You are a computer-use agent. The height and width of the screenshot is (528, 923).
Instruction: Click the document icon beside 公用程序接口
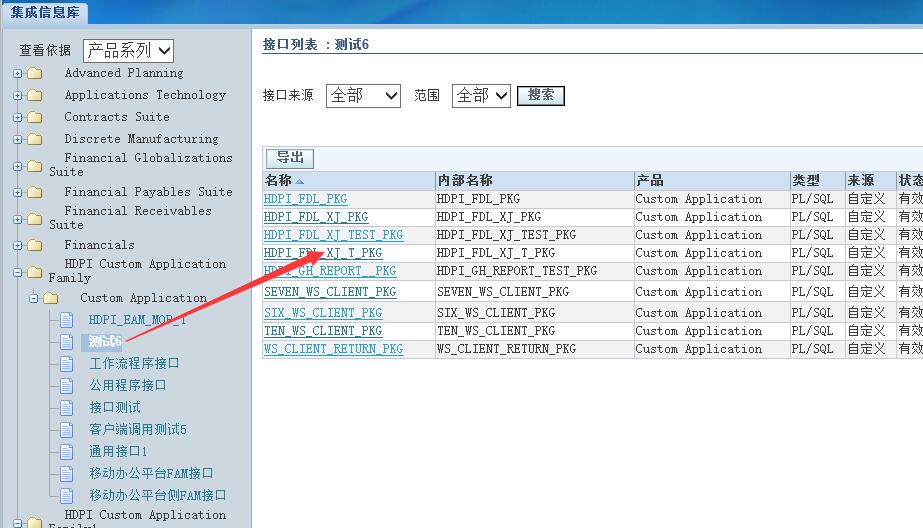(67, 386)
